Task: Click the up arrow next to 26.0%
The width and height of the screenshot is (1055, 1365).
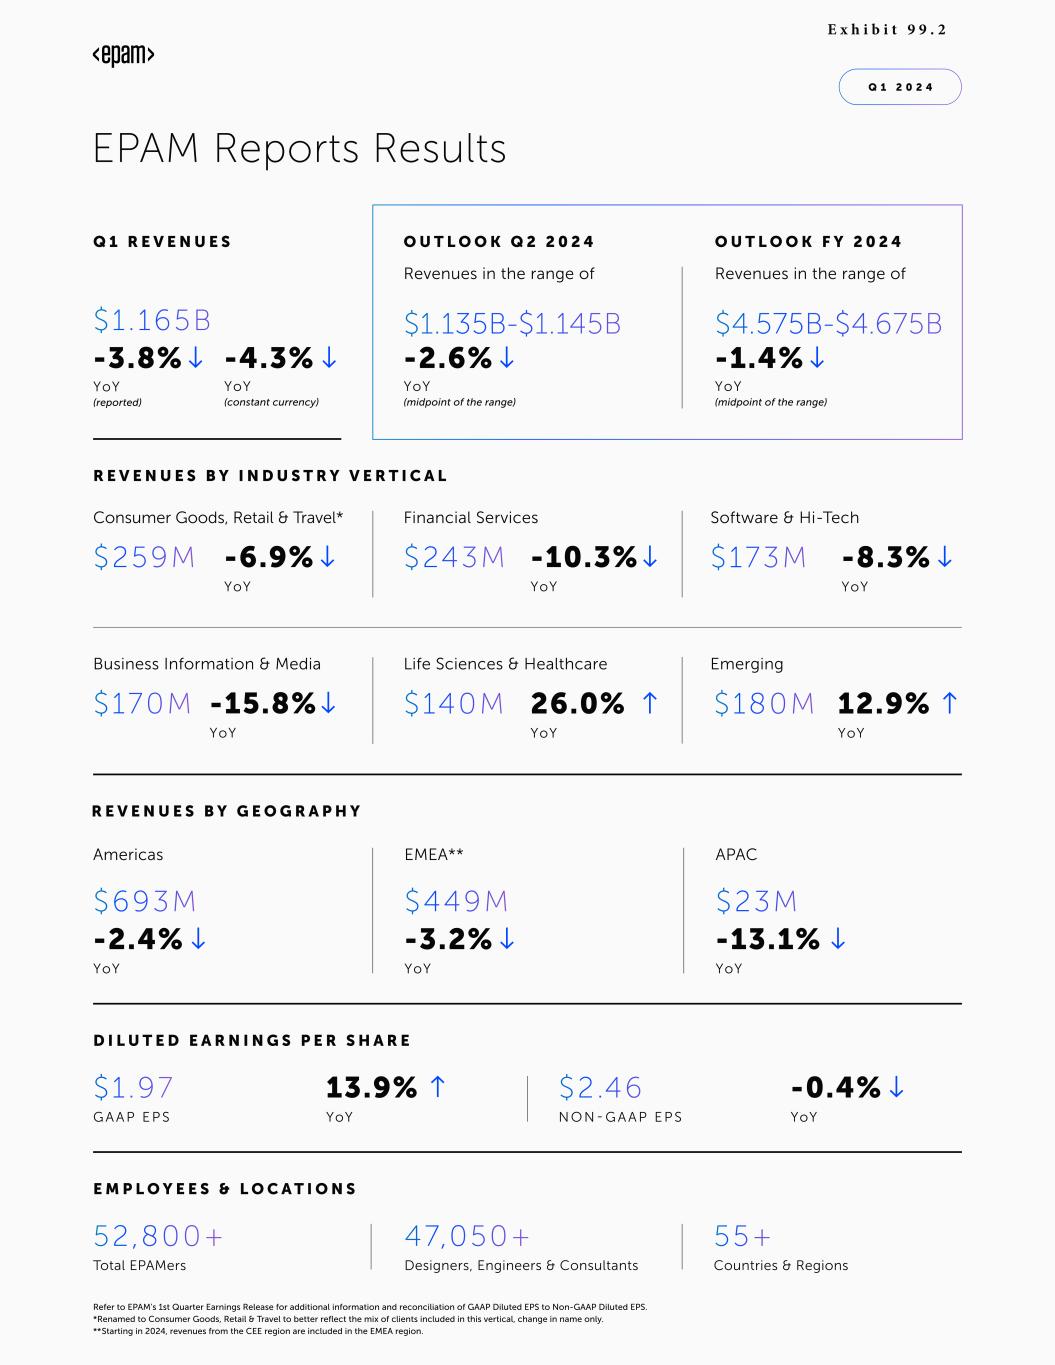Action: tap(650, 703)
